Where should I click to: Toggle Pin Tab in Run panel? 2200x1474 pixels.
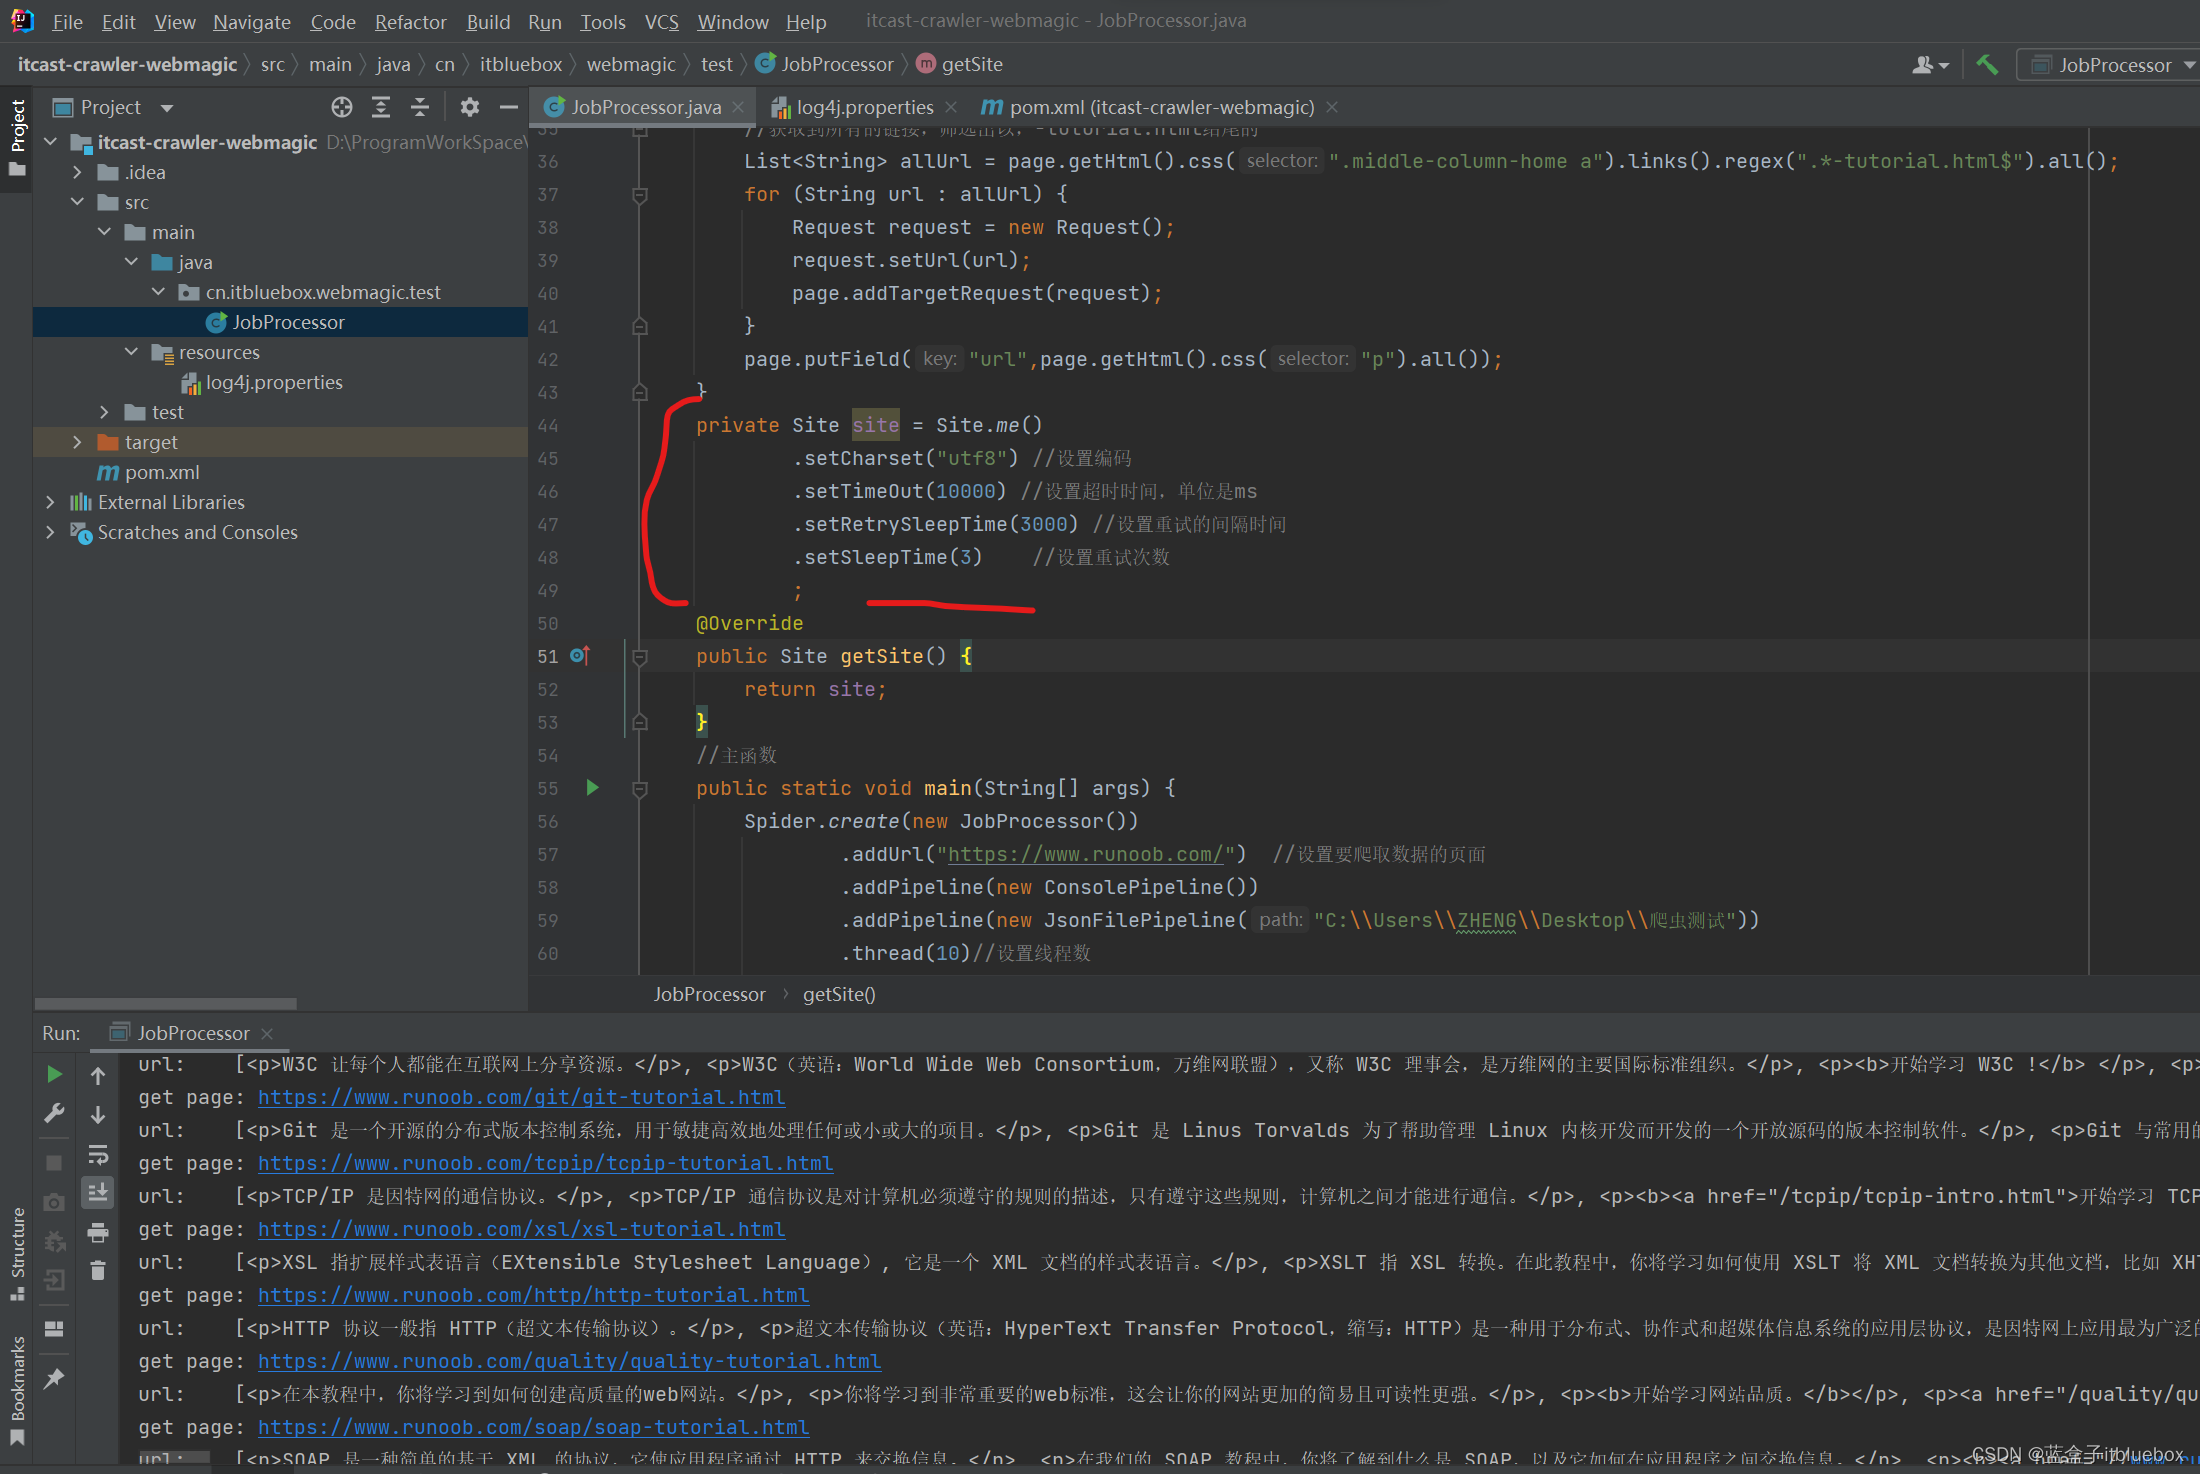point(55,1379)
